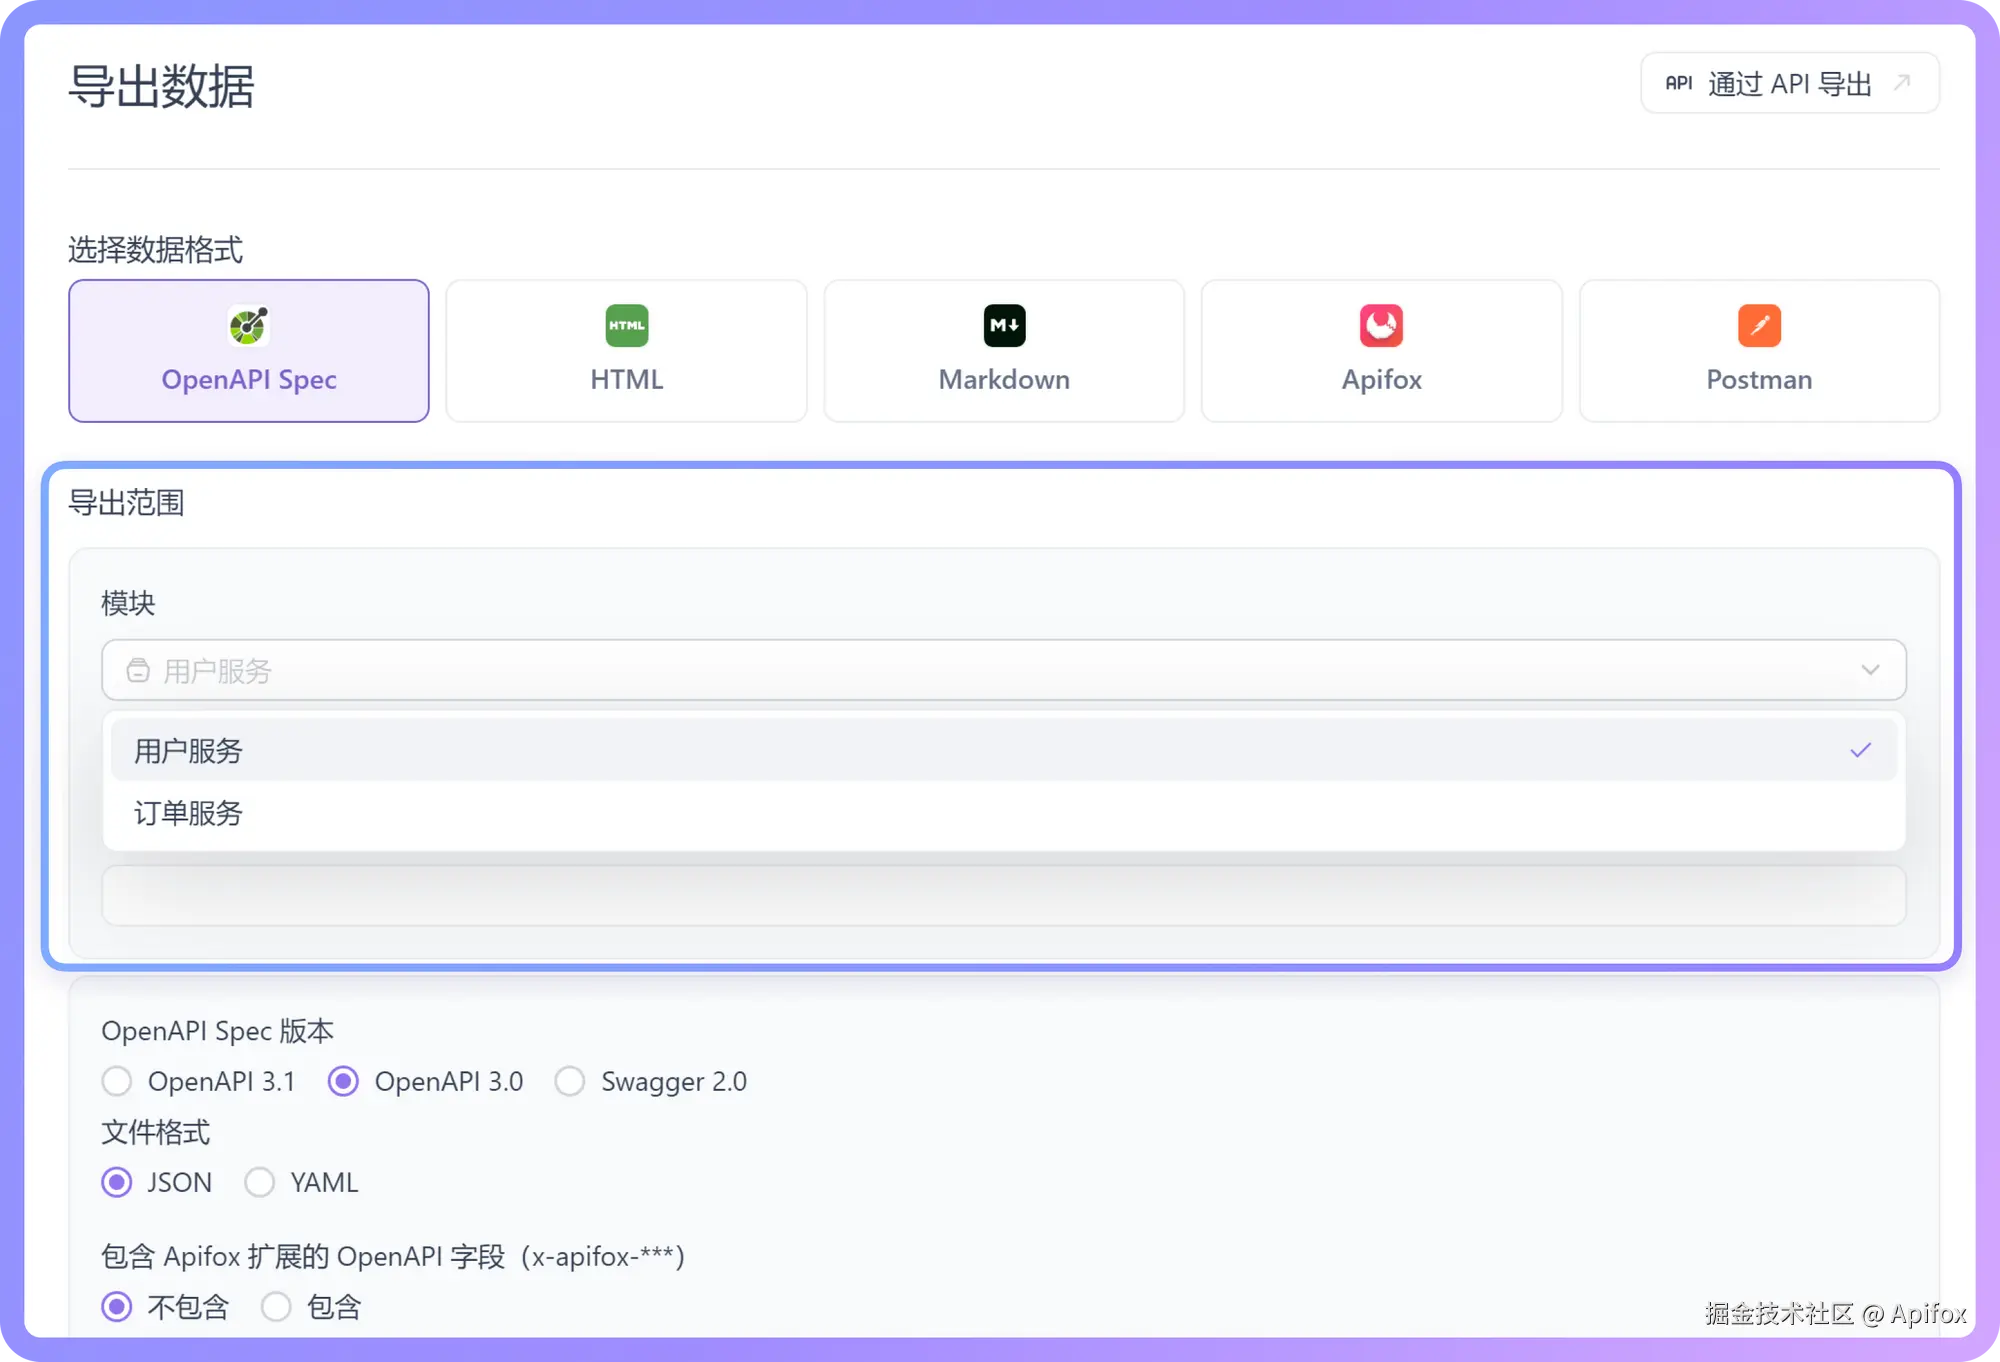The height and width of the screenshot is (1362, 2000).
Task: Select the OpenAPI 3.1 radio button
Action: coord(117,1081)
